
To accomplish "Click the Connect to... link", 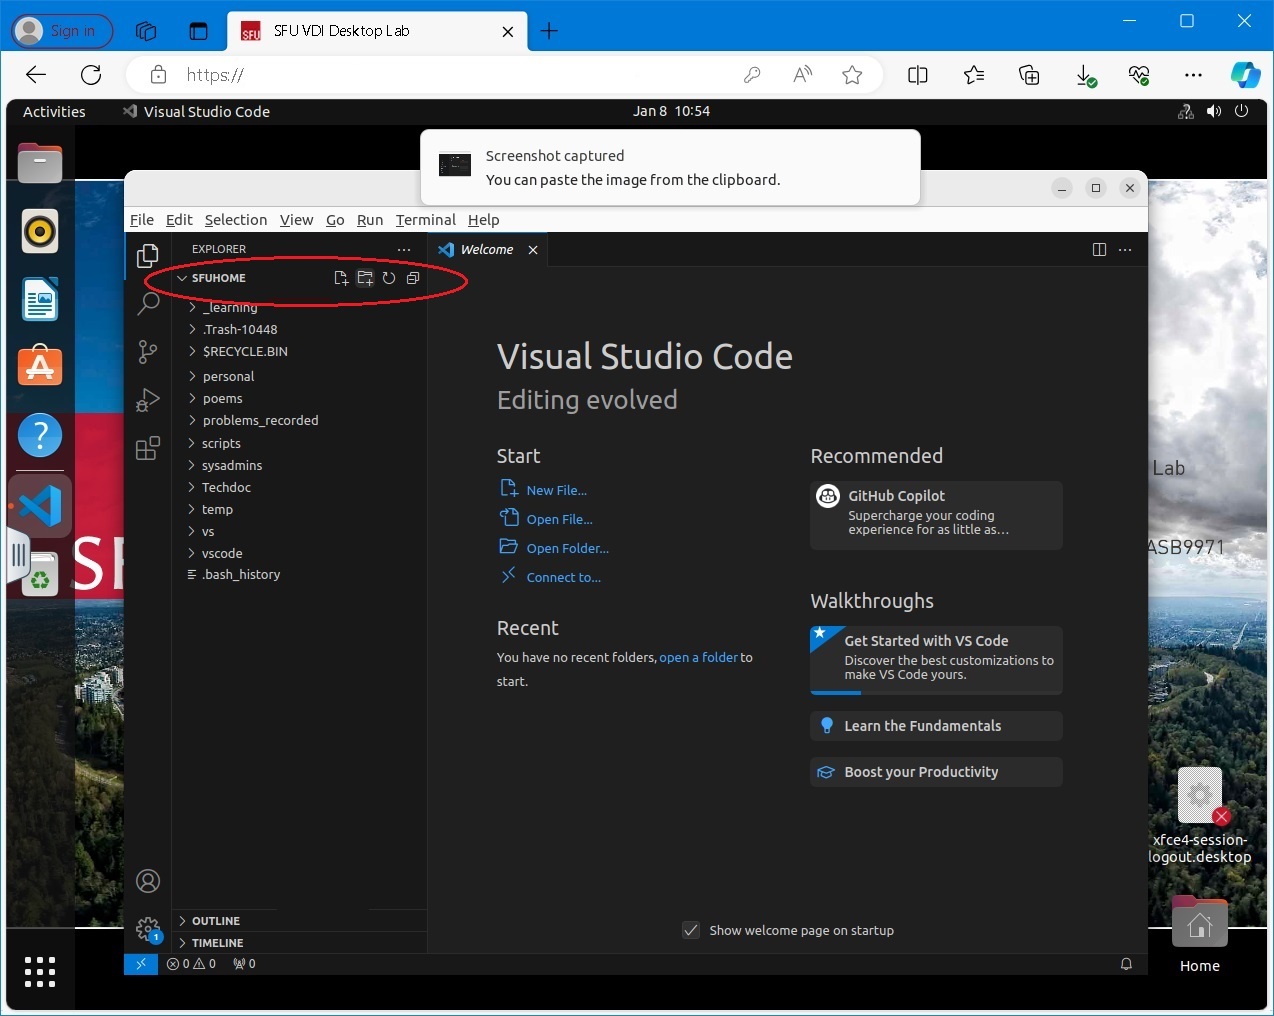I will (563, 577).
